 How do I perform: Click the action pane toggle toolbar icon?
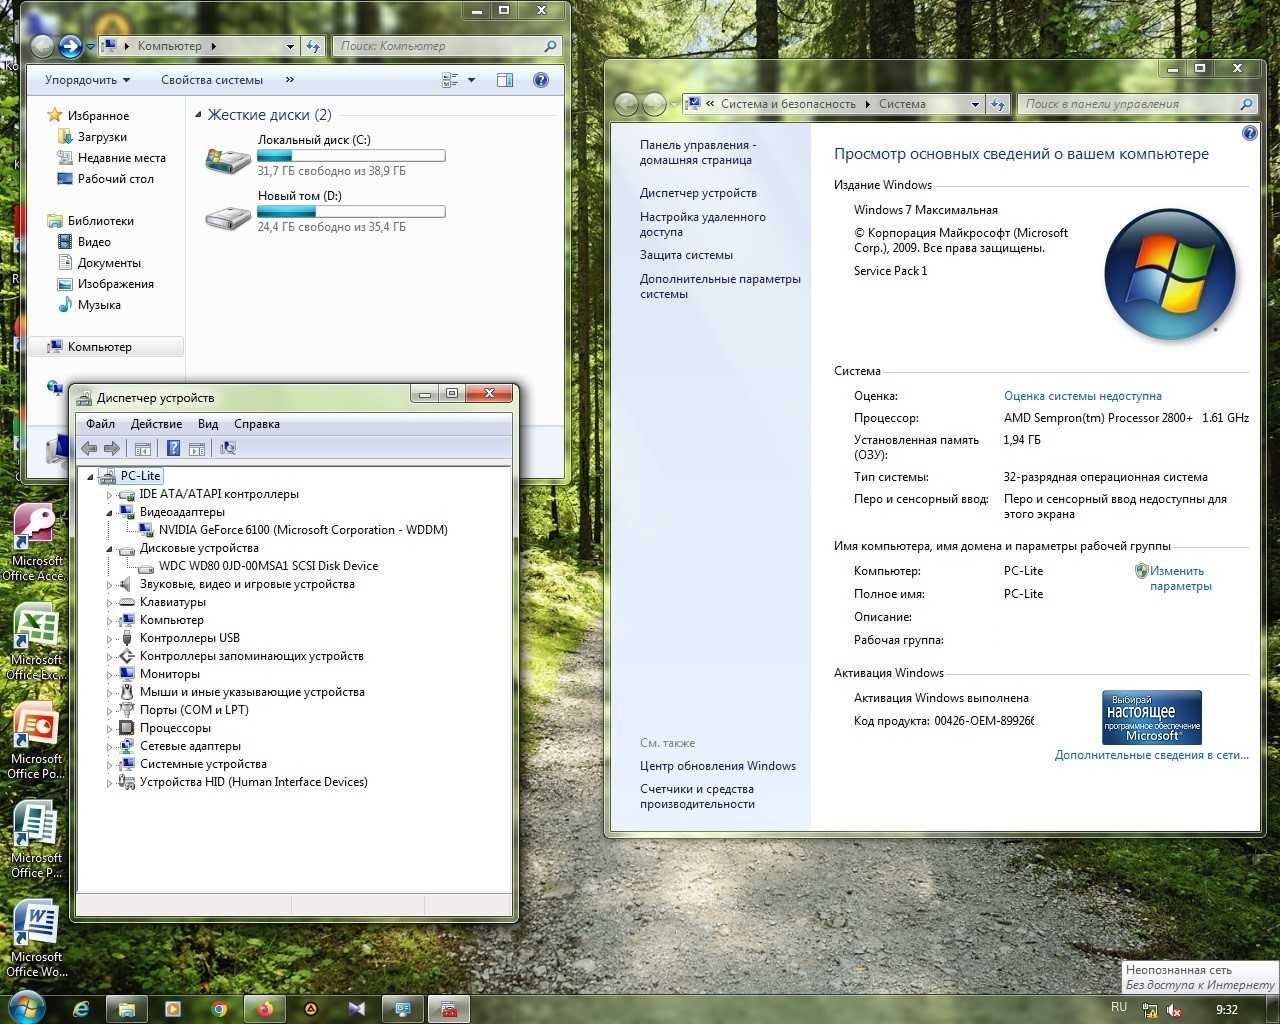pyautogui.click(x=197, y=448)
